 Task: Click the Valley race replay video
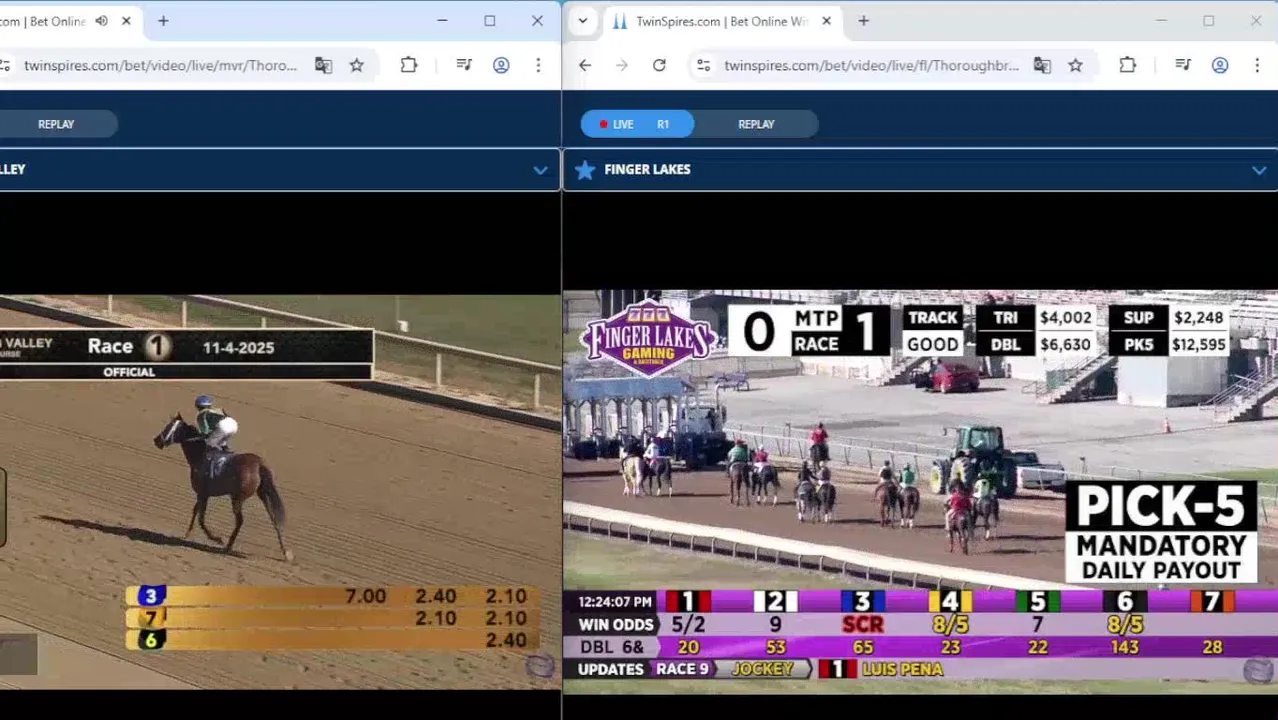[x=280, y=491]
